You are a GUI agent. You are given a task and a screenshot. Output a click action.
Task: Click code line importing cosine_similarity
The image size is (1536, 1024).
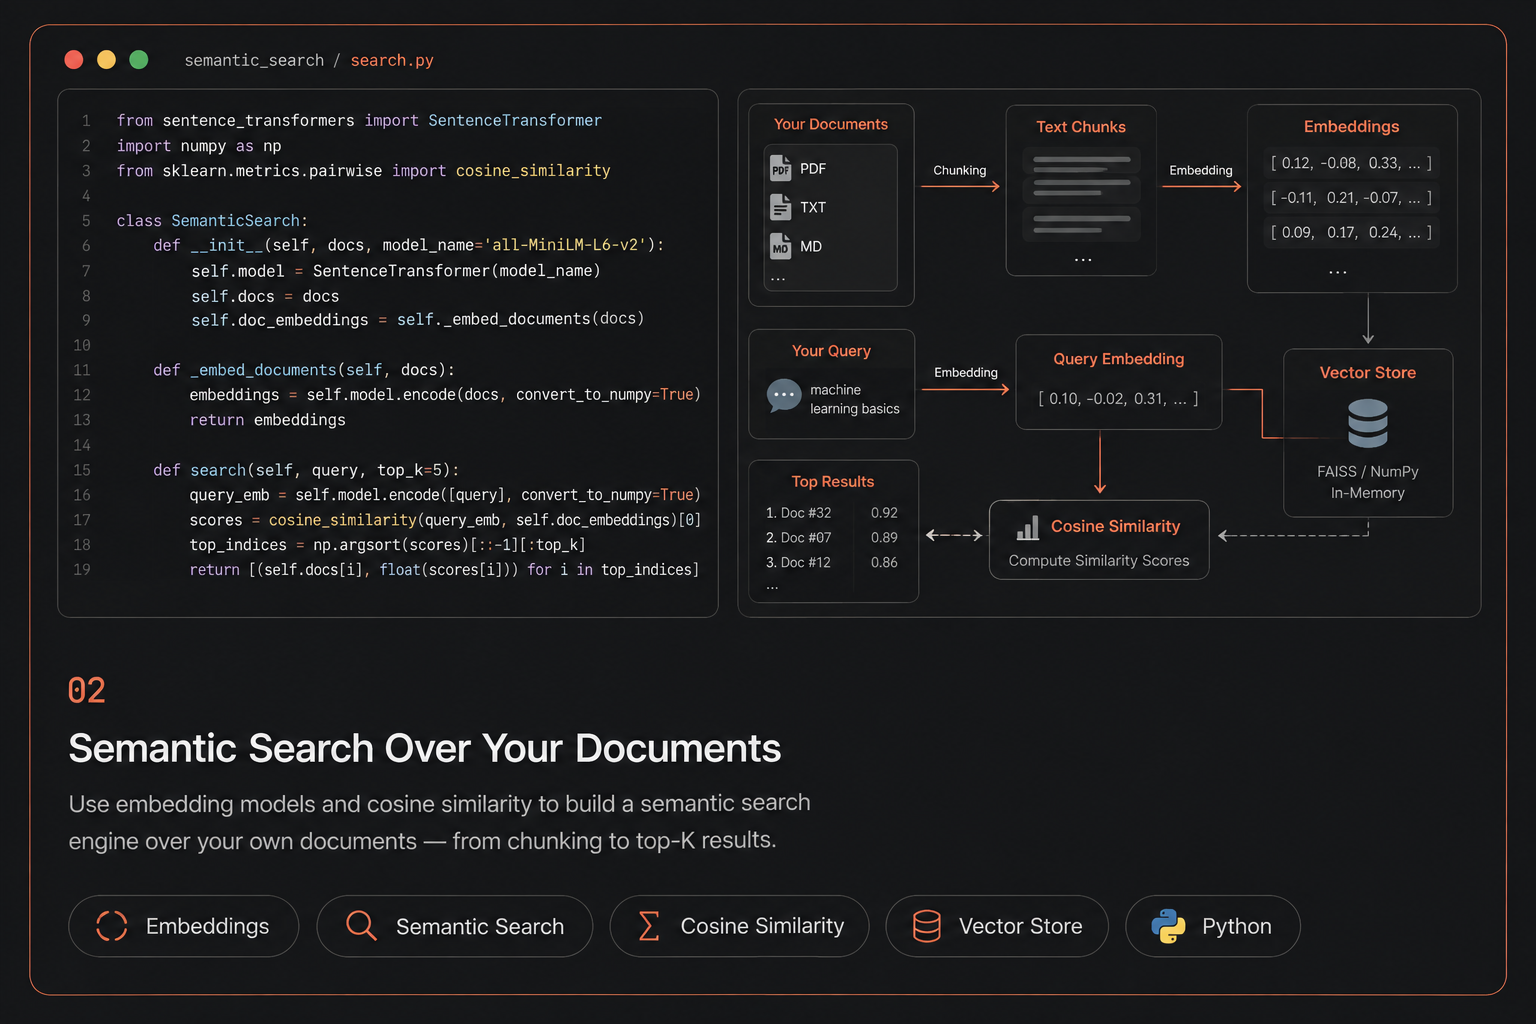point(363,171)
